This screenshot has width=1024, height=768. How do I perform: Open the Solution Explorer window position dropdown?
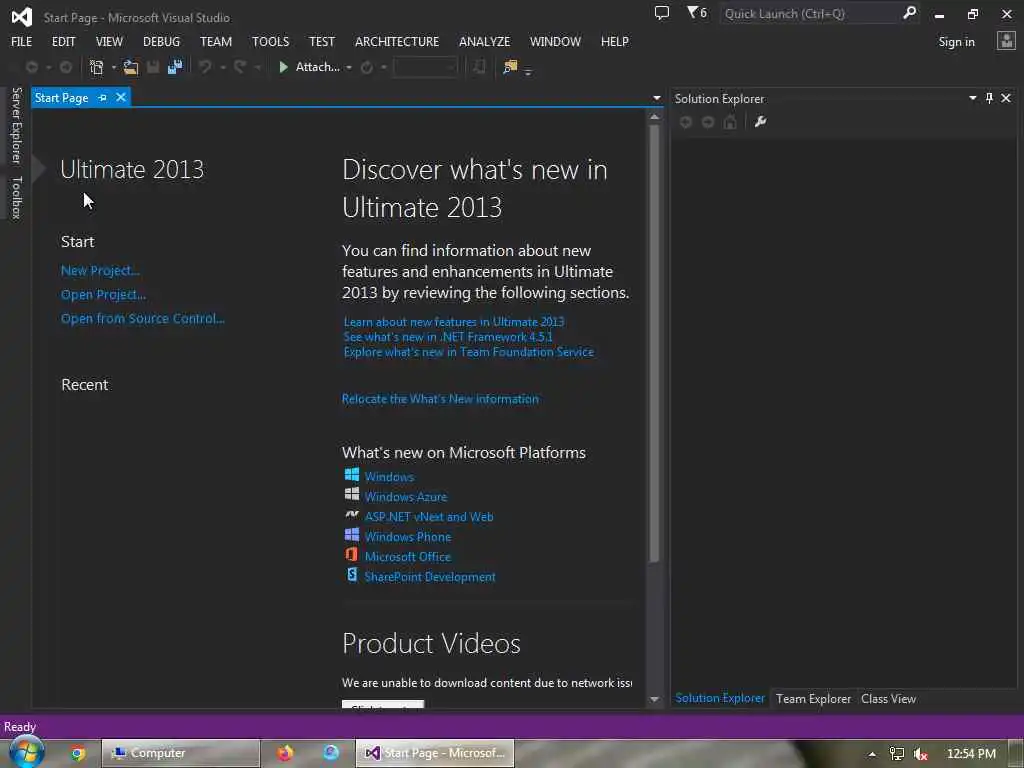972,98
